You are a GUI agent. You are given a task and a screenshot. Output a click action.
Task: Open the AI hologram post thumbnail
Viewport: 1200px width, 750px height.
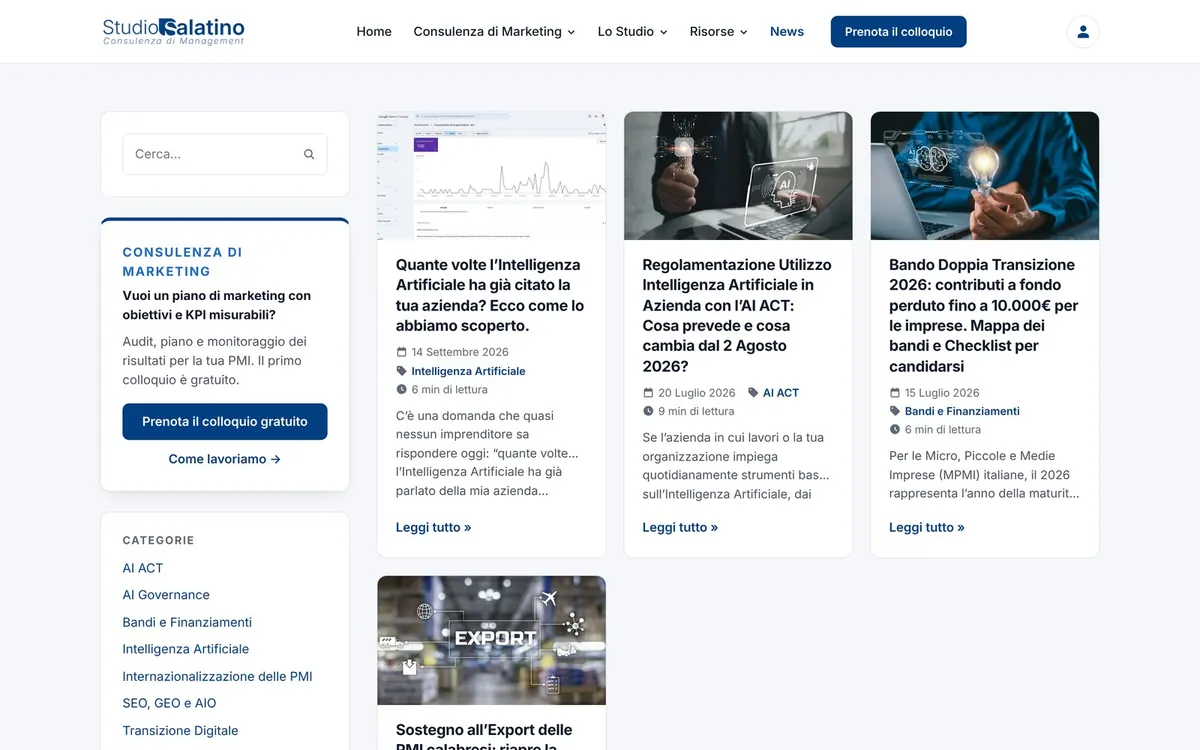click(x=738, y=176)
